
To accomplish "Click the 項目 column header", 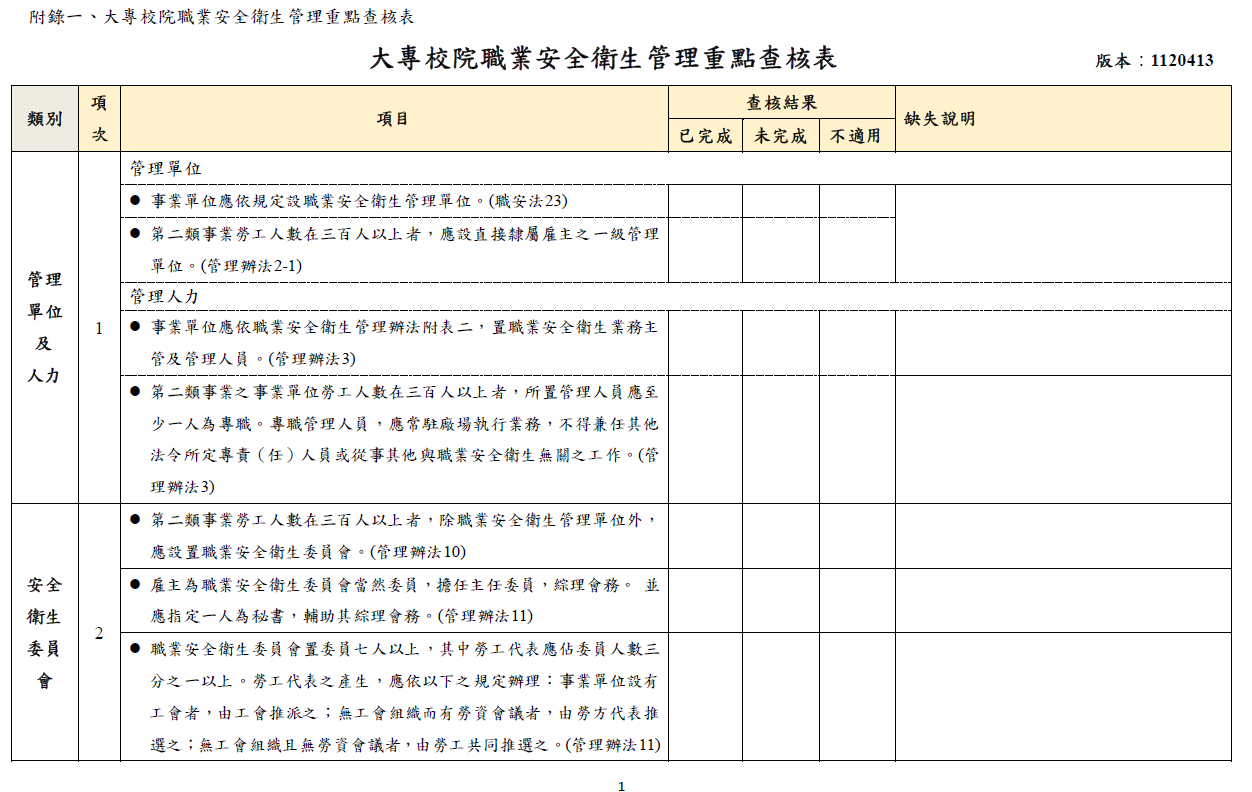I will [394, 118].
